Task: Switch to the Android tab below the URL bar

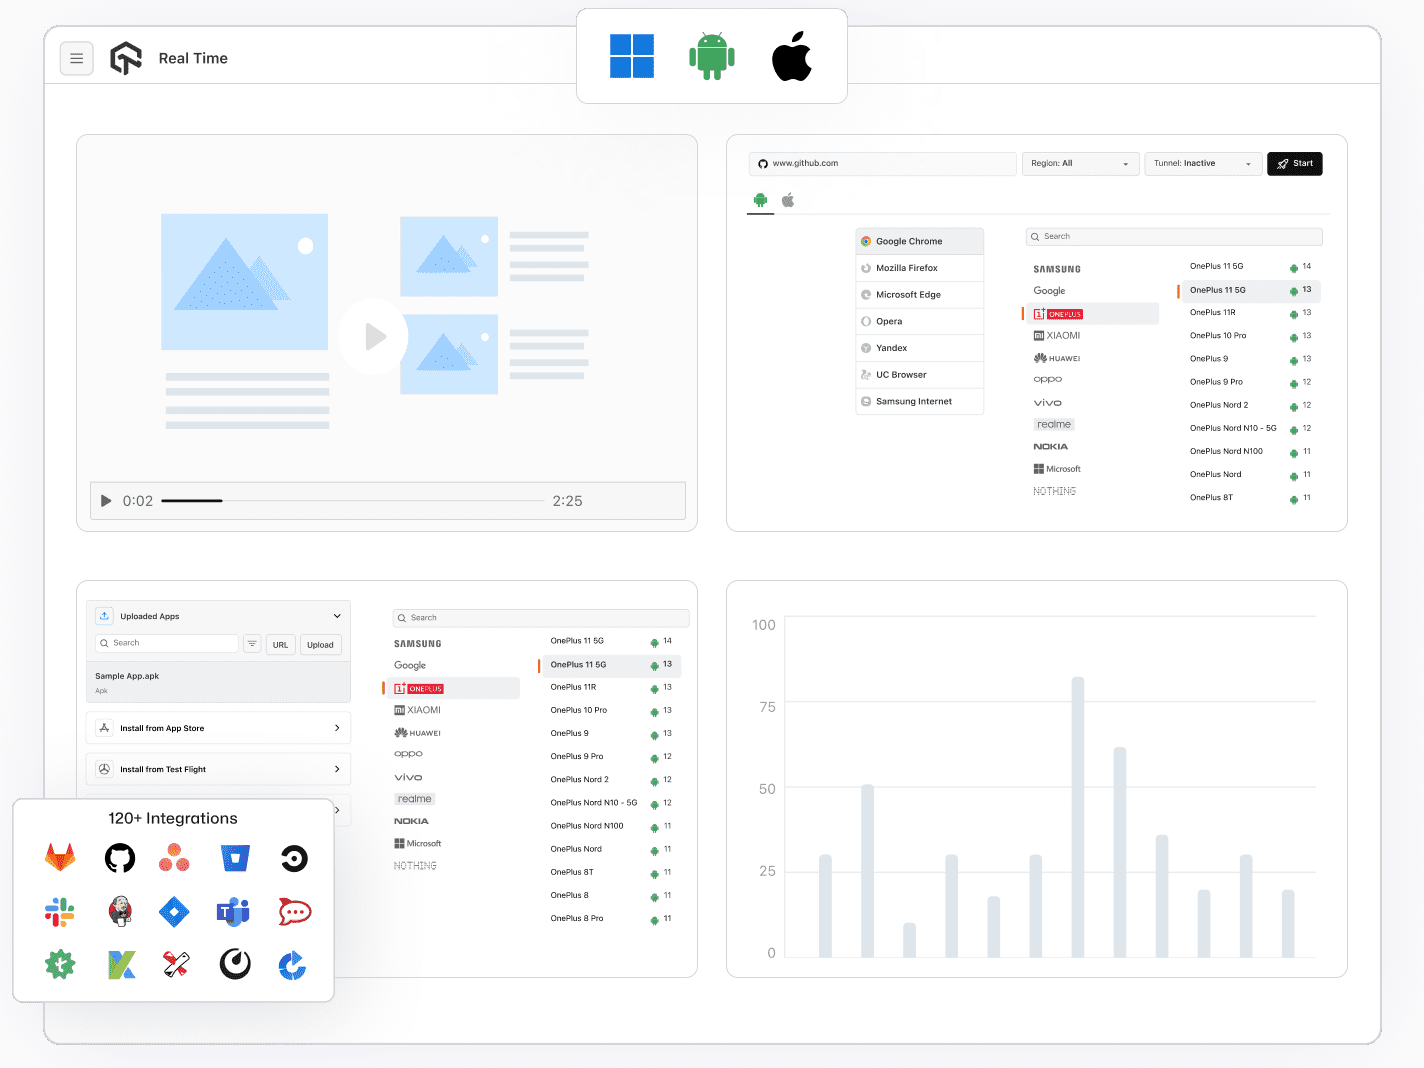Action: pyautogui.click(x=761, y=200)
